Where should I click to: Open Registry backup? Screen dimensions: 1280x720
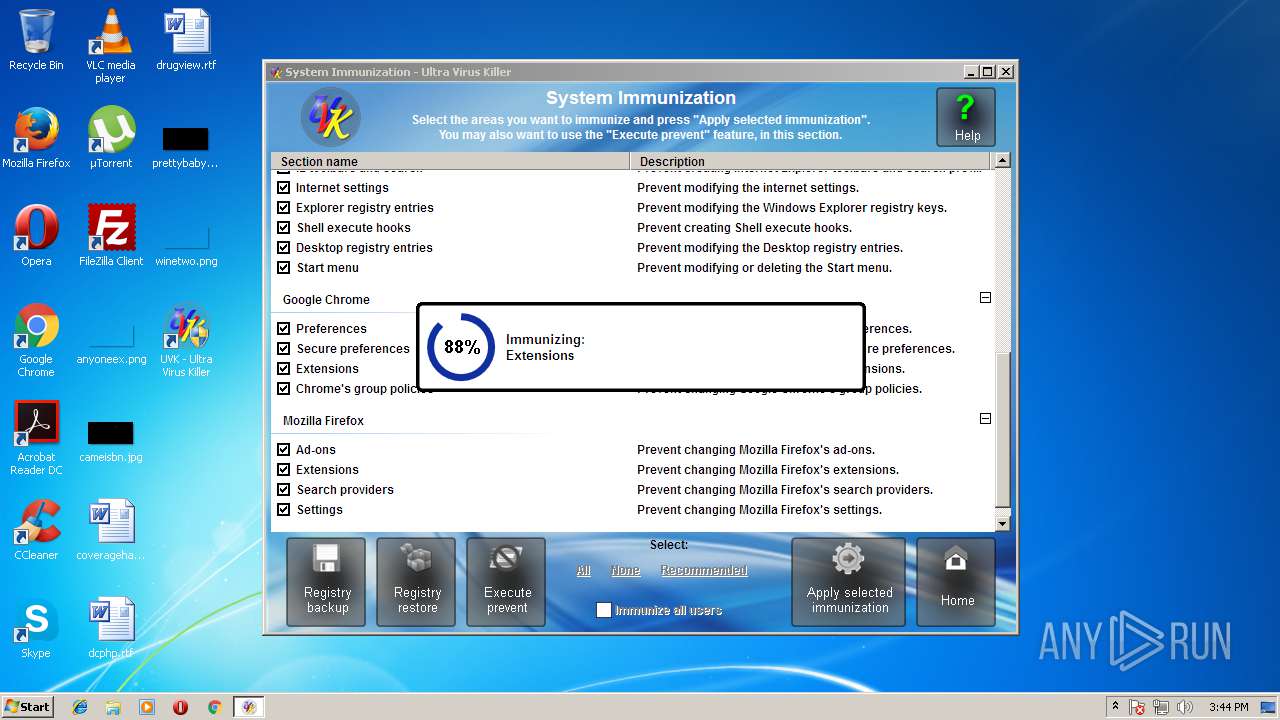point(326,582)
